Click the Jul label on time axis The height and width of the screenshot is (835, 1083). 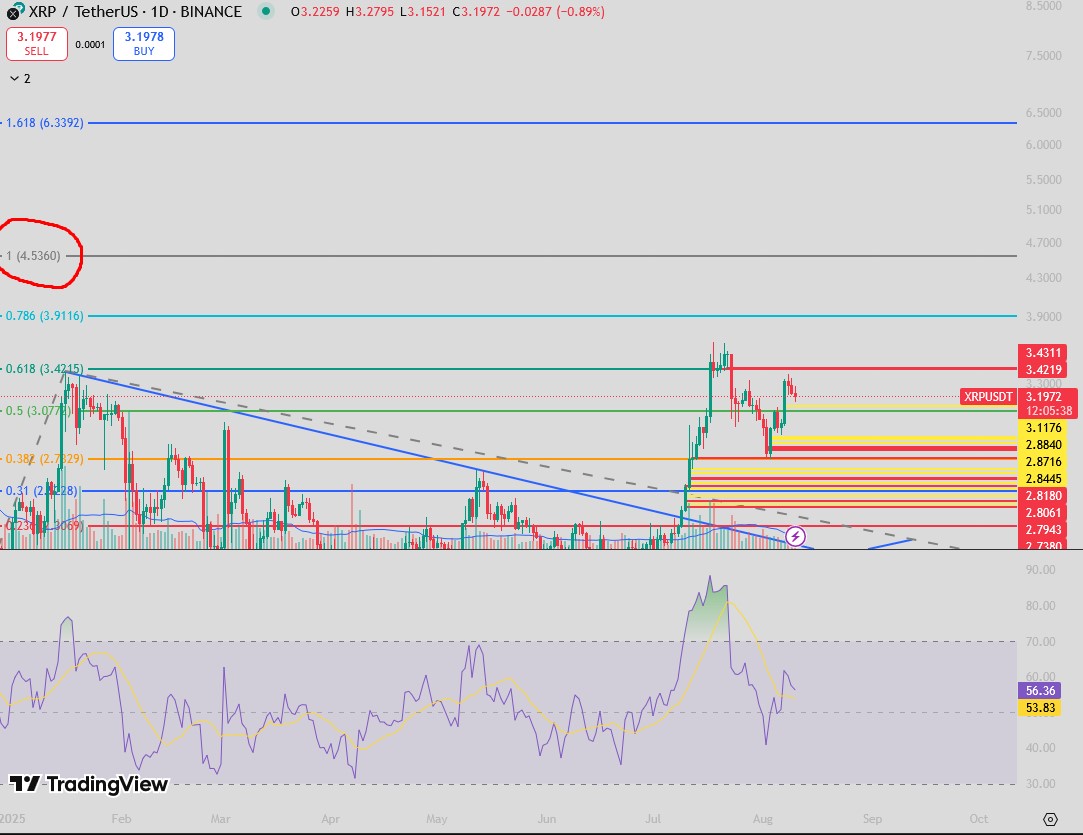[653, 819]
